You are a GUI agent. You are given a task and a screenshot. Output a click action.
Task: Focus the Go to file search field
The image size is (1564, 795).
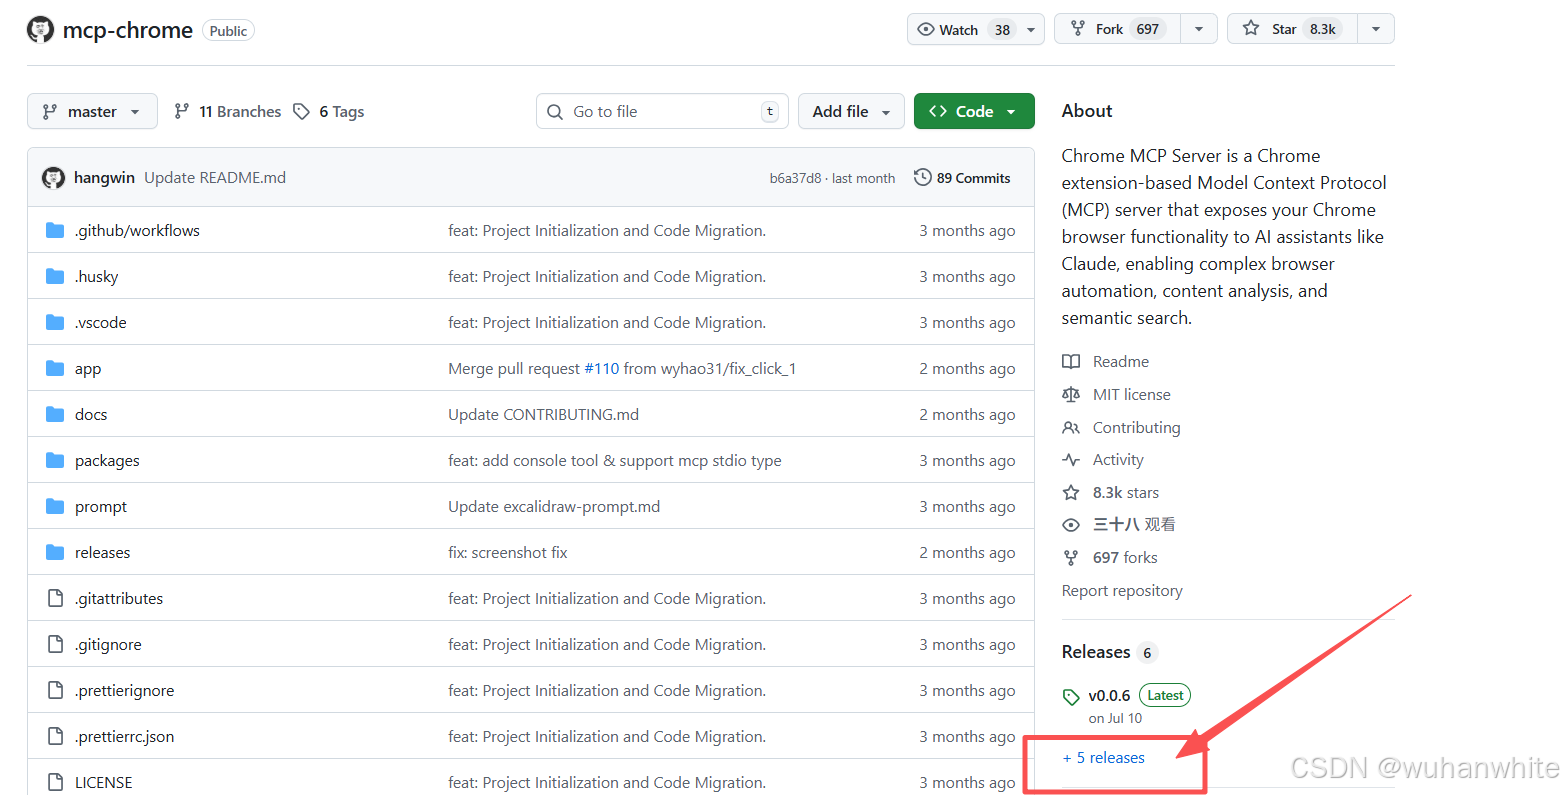[x=662, y=111]
